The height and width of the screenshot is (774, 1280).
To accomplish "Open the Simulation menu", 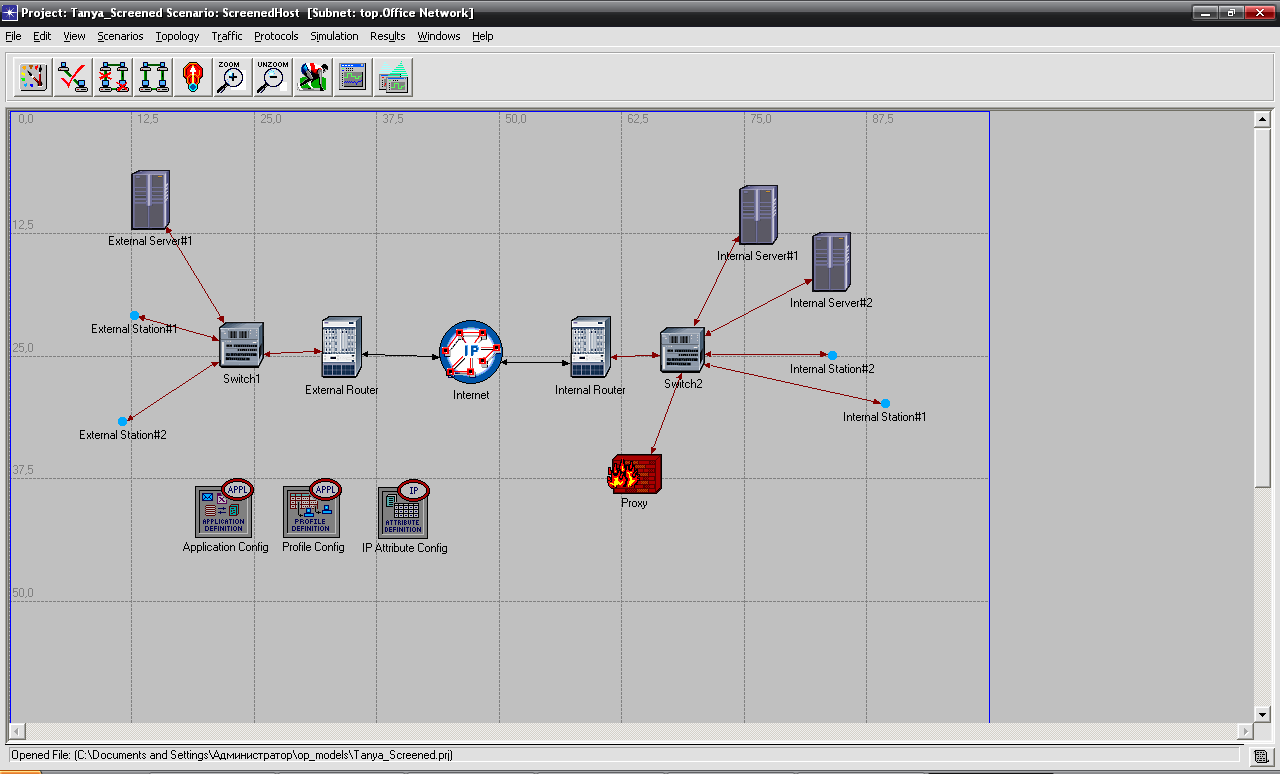I will [x=334, y=36].
